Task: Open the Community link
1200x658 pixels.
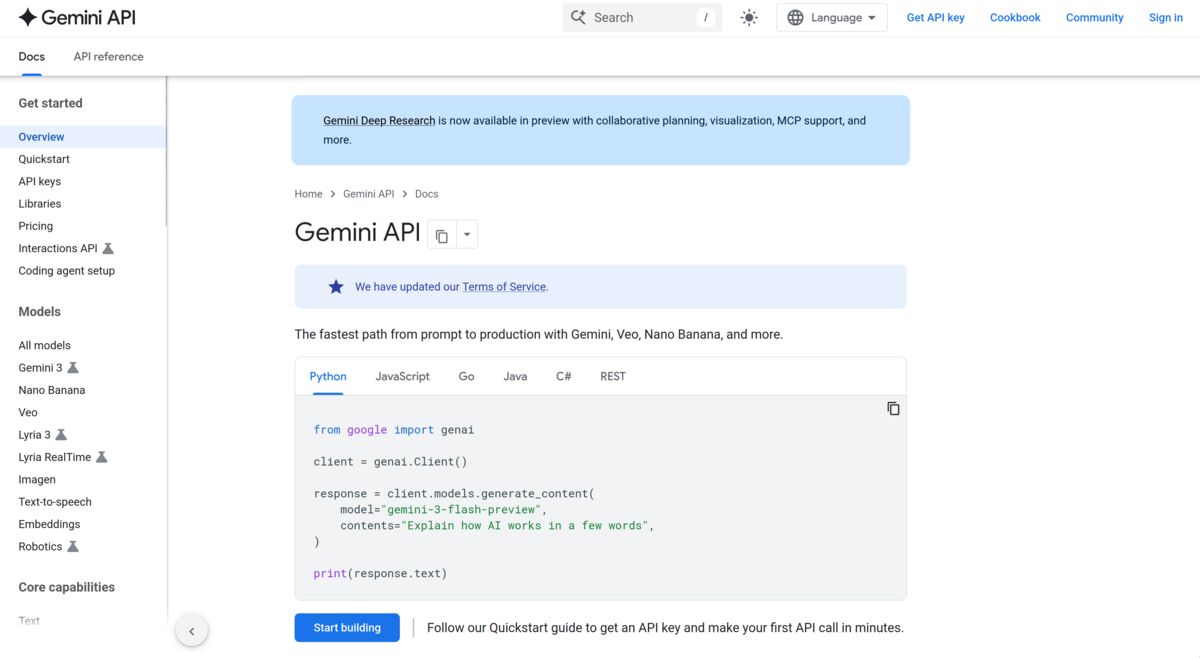Action: pyautogui.click(x=1094, y=18)
